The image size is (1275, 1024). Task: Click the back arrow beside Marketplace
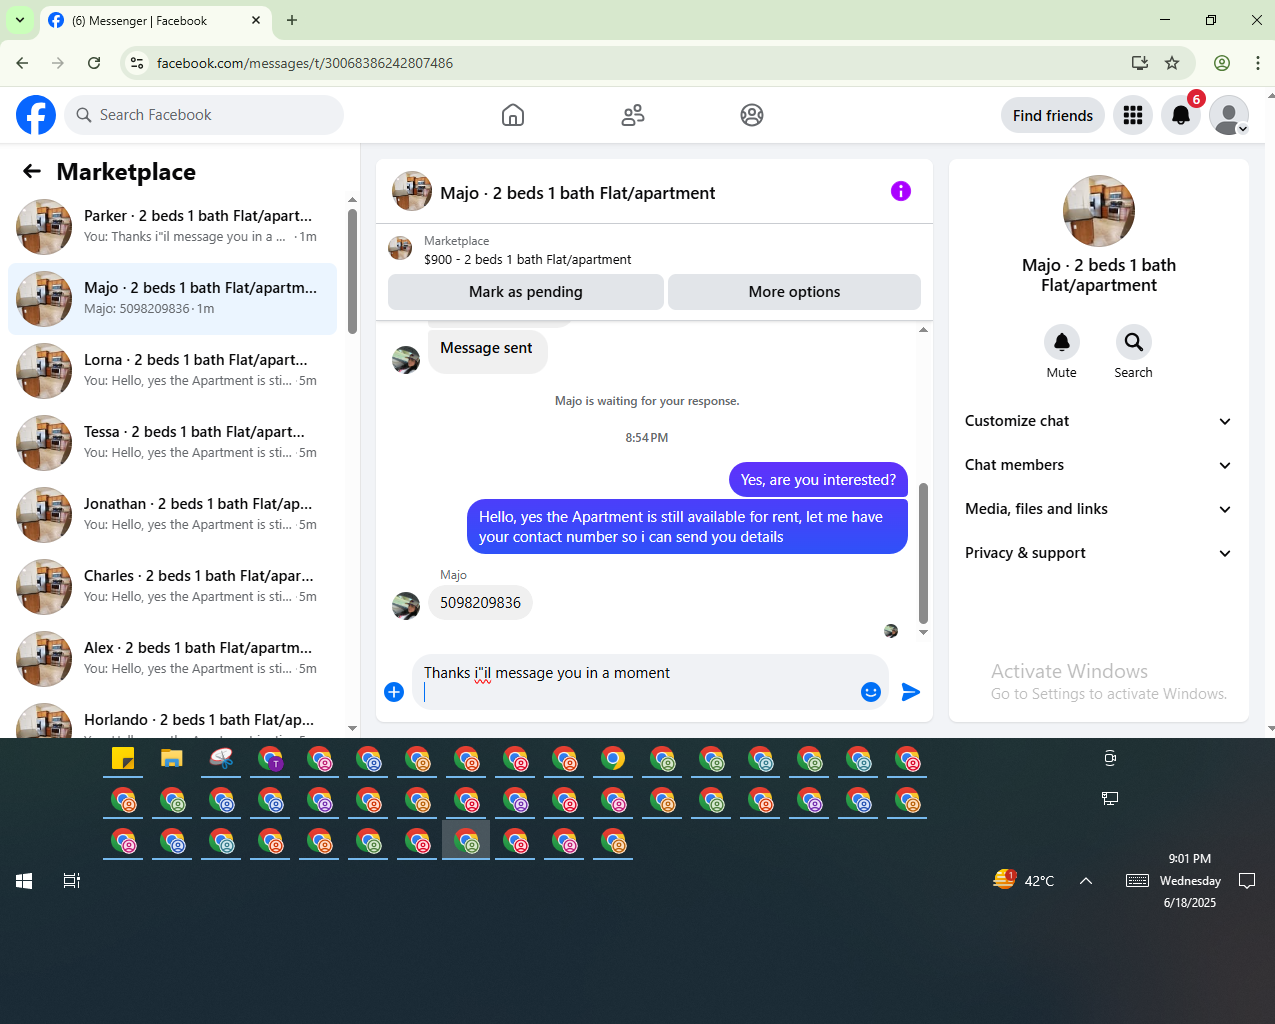pos(32,171)
